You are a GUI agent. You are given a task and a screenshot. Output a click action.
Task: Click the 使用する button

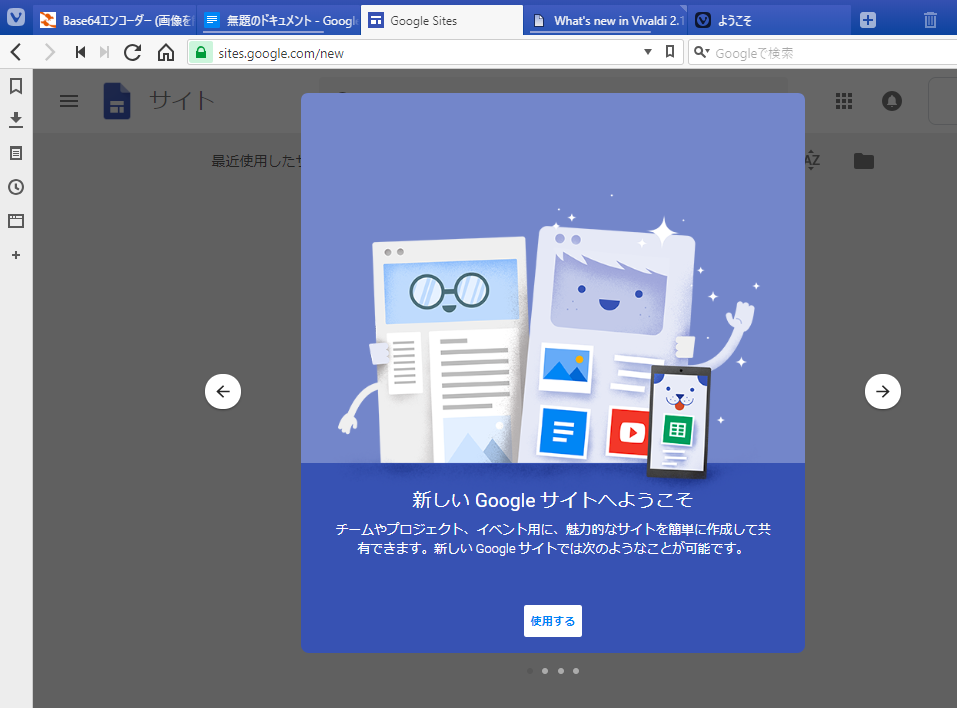click(552, 620)
